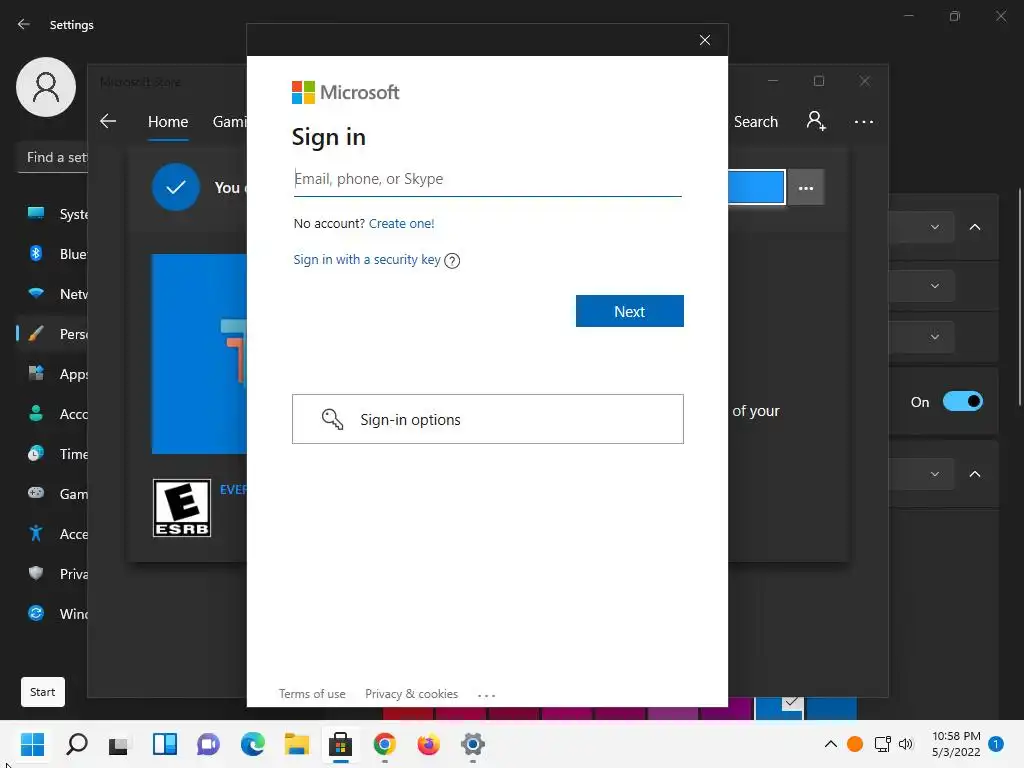1024x768 pixels.
Task: Go back in the Microsoft Store window
Action: coord(108,121)
